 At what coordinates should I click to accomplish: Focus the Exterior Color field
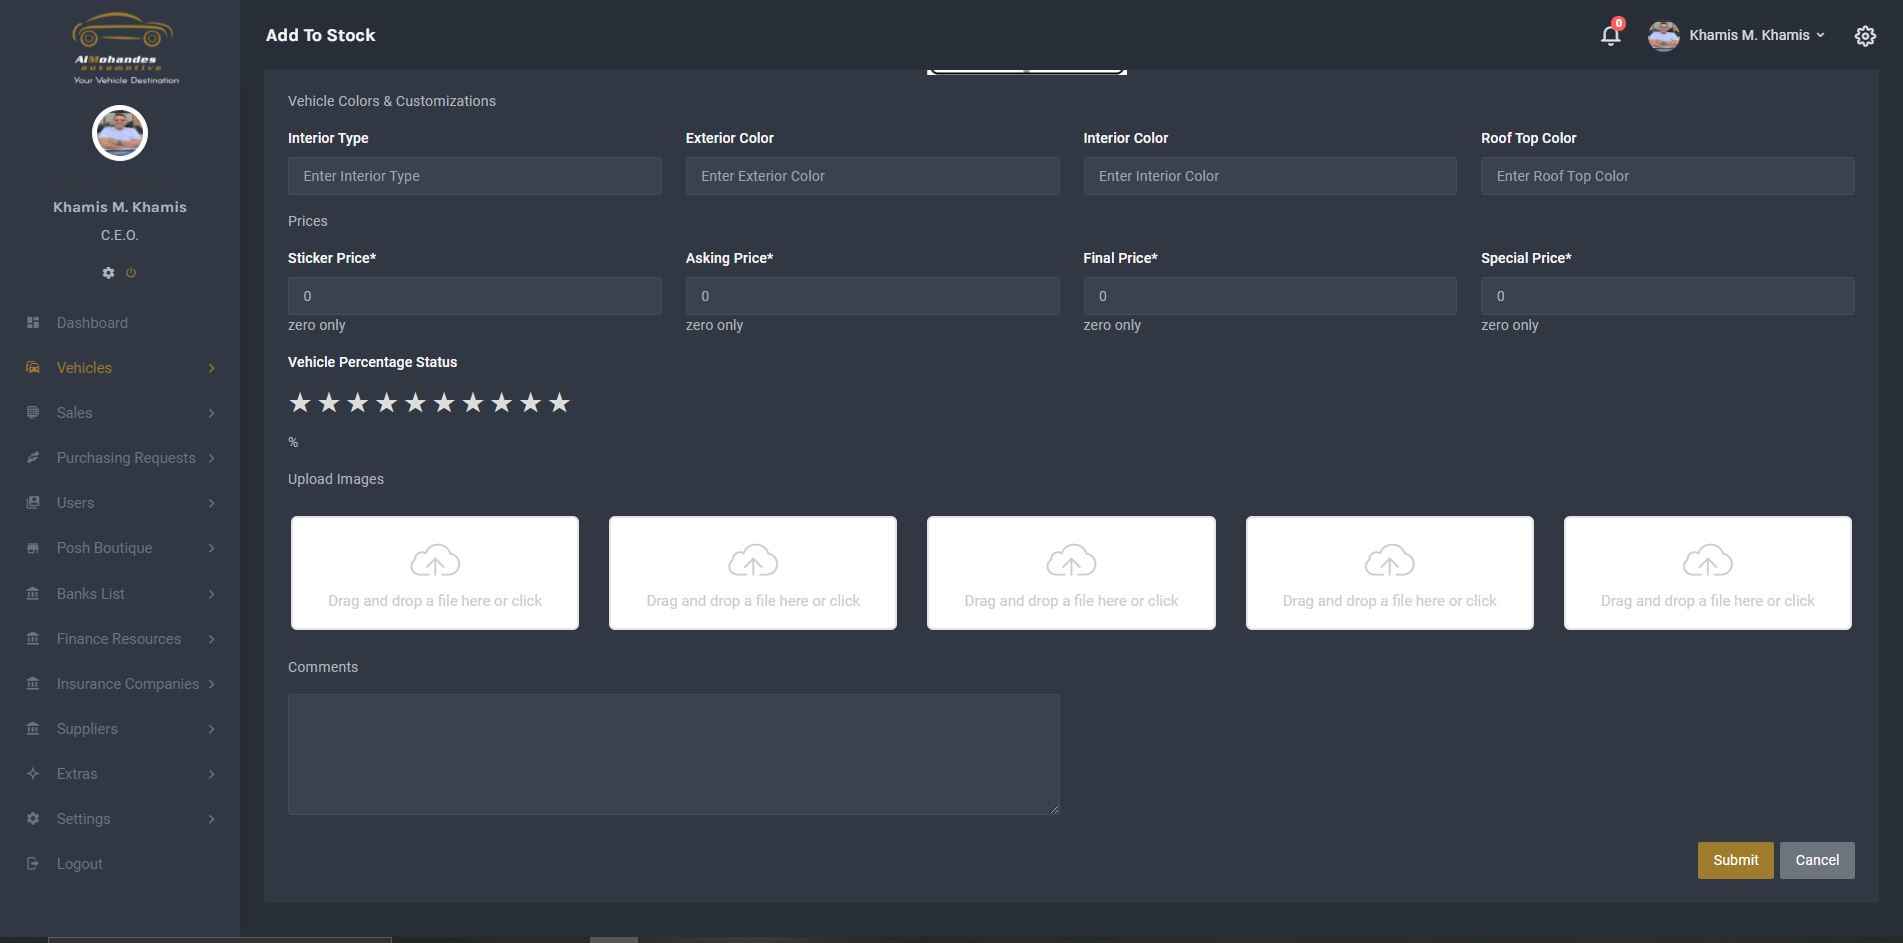pyautogui.click(x=872, y=176)
